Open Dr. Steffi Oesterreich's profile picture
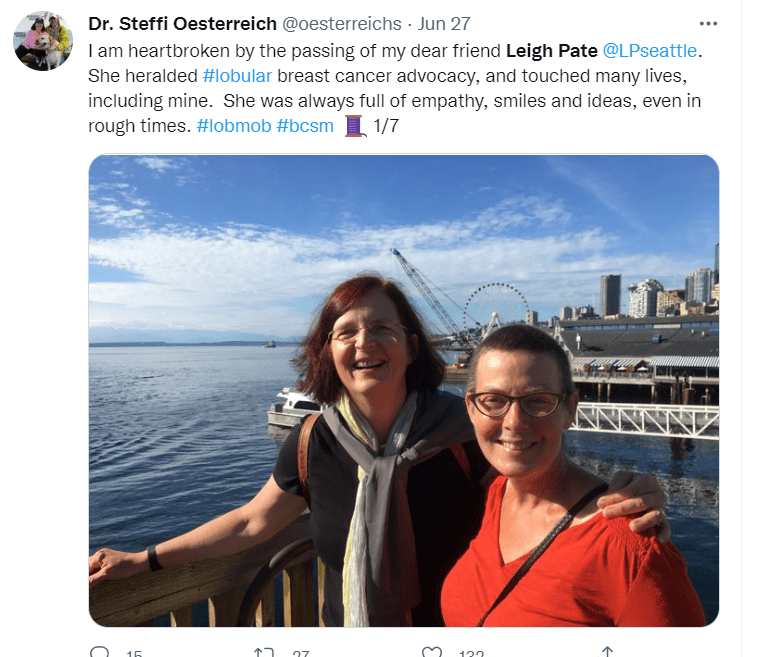This screenshot has height=657, width=764. [43, 41]
